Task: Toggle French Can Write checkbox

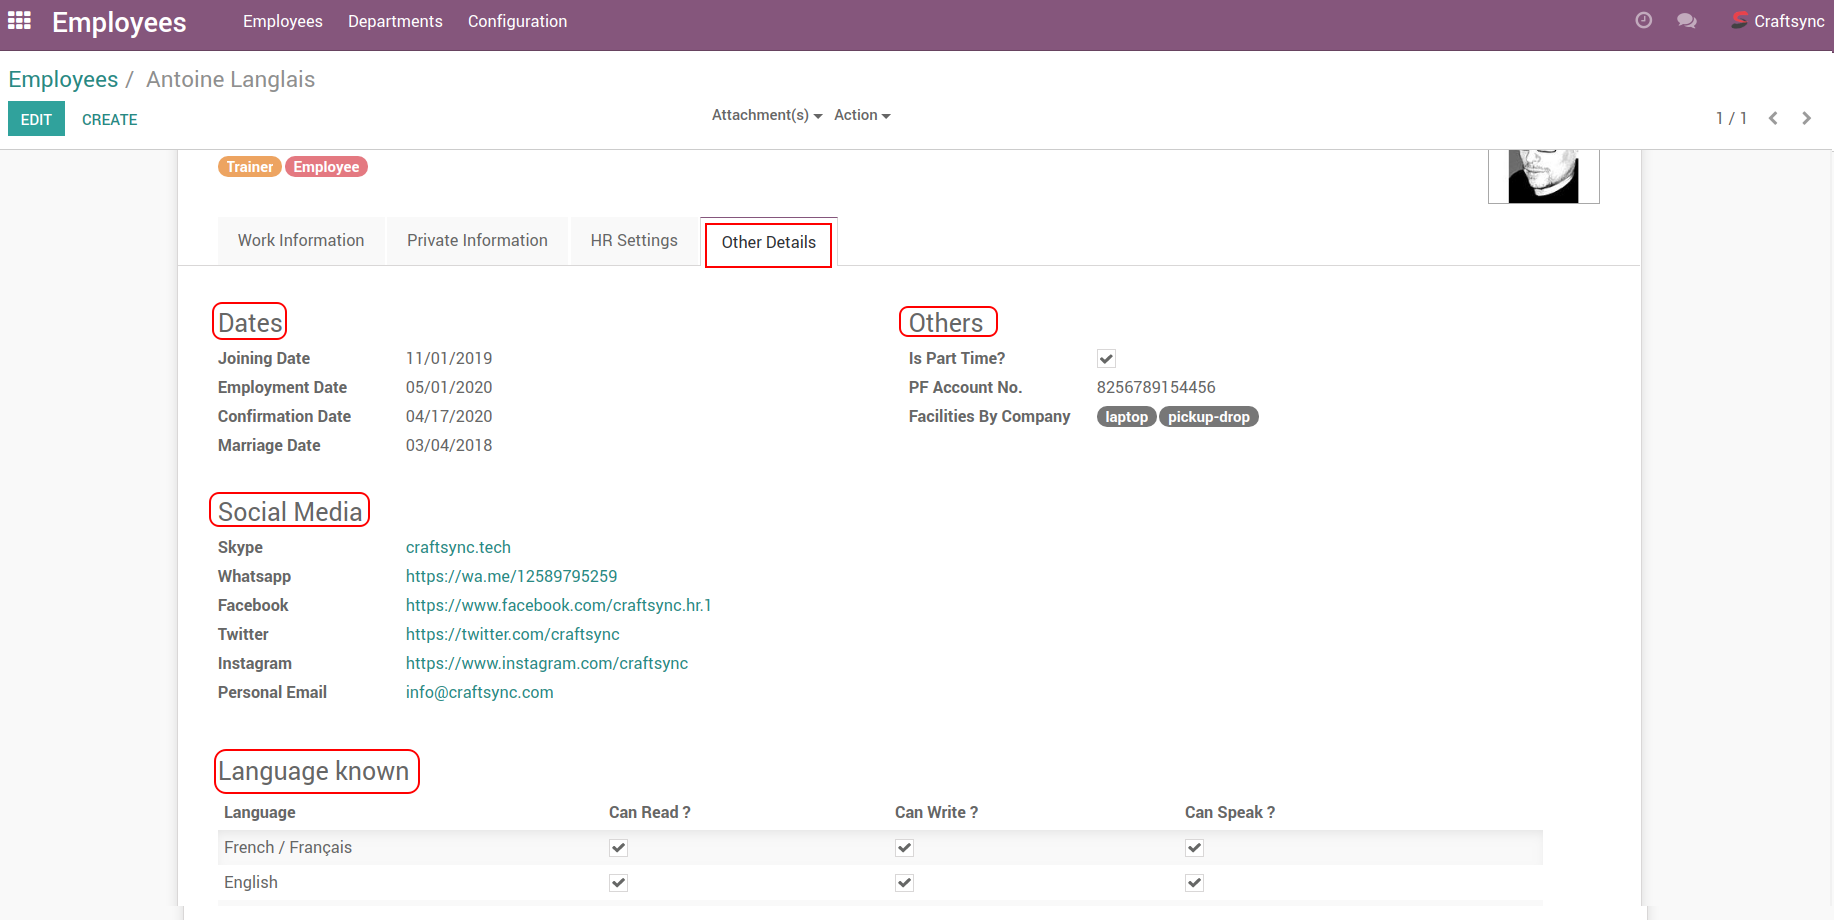Action: point(904,848)
